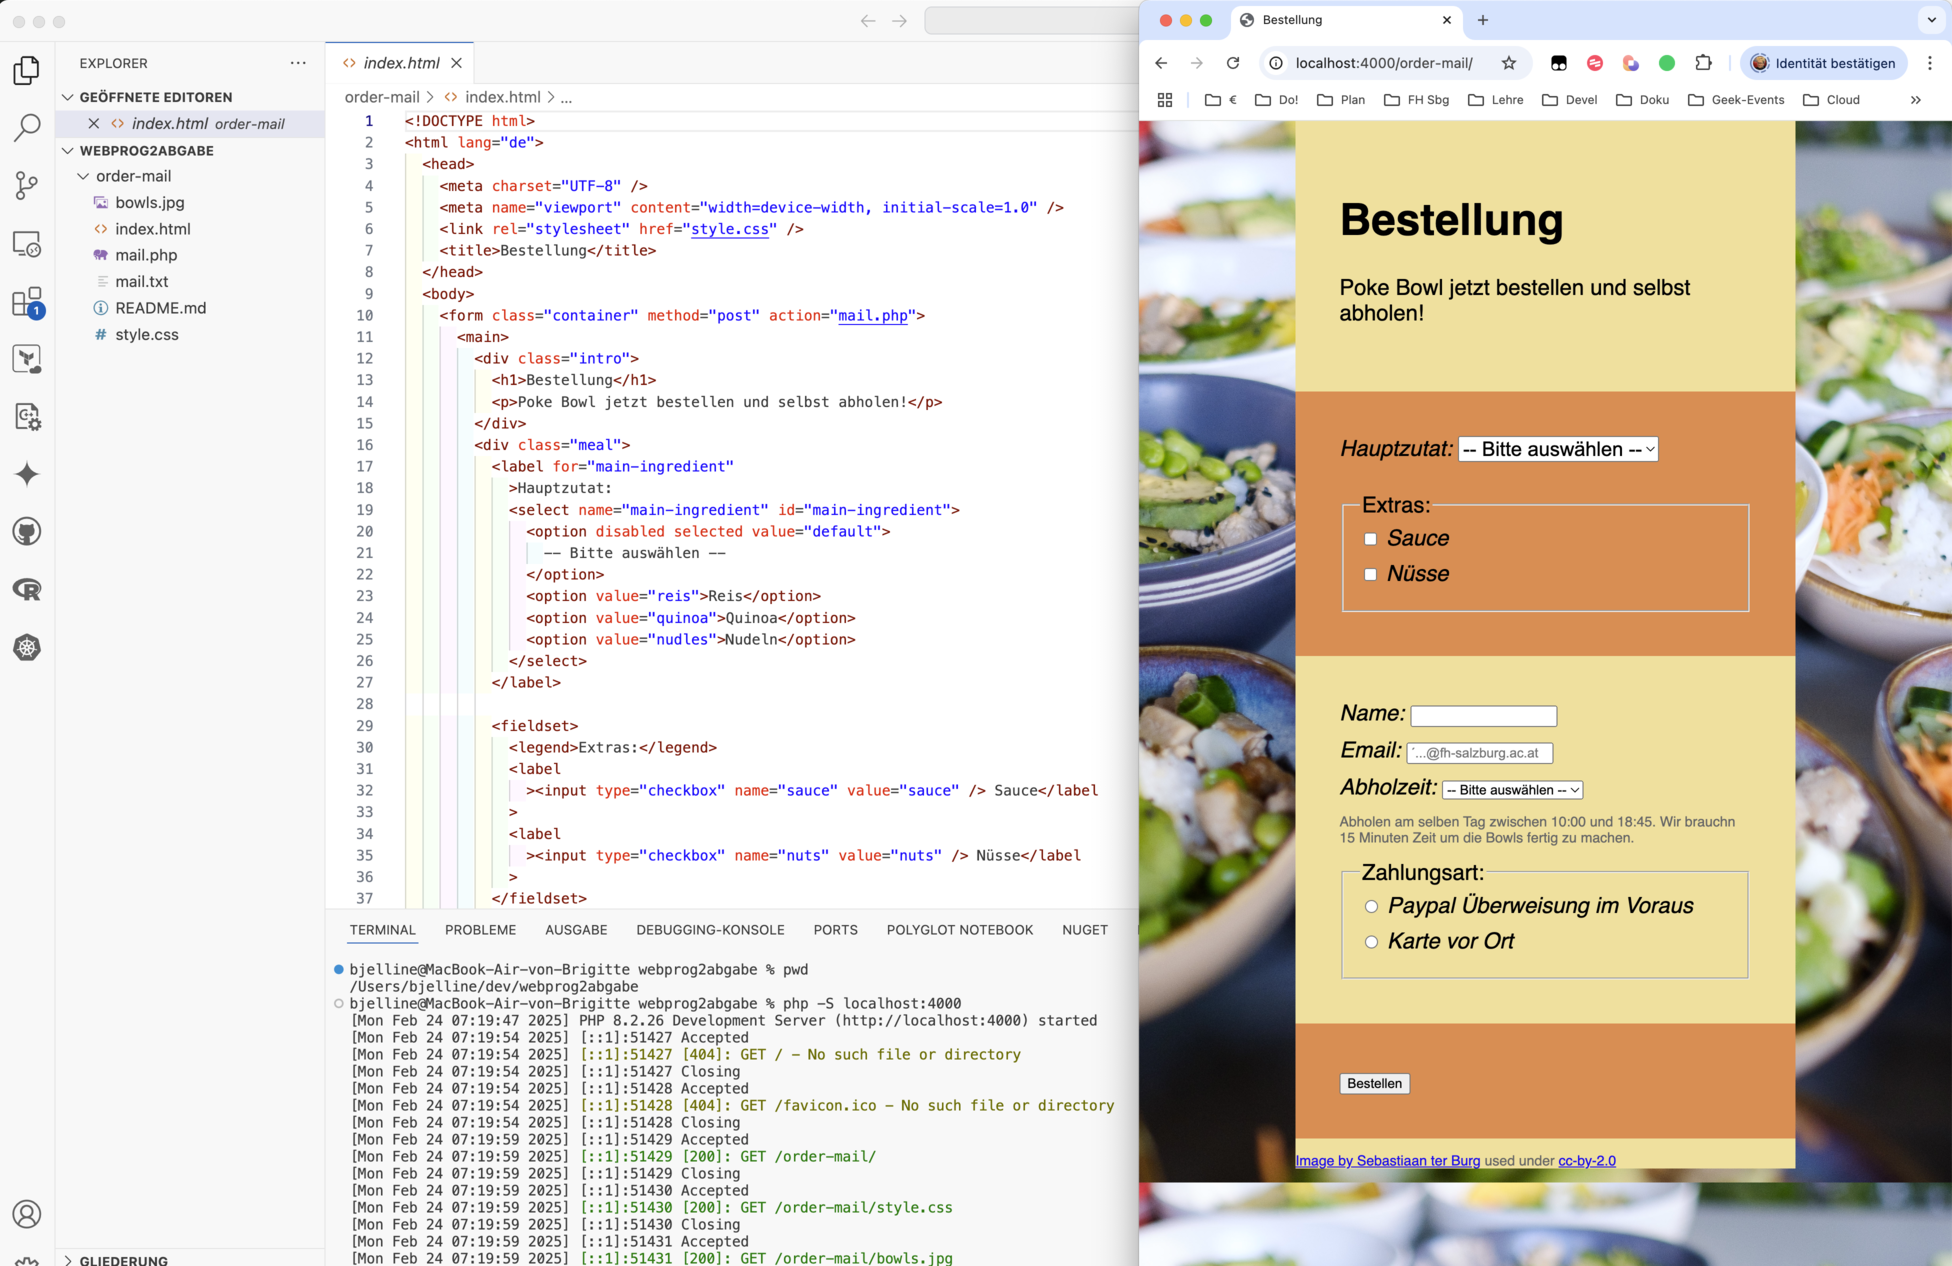1952x1266 pixels.
Task: Select Paypal Überweisung im Voraus radio
Action: (x=1372, y=906)
